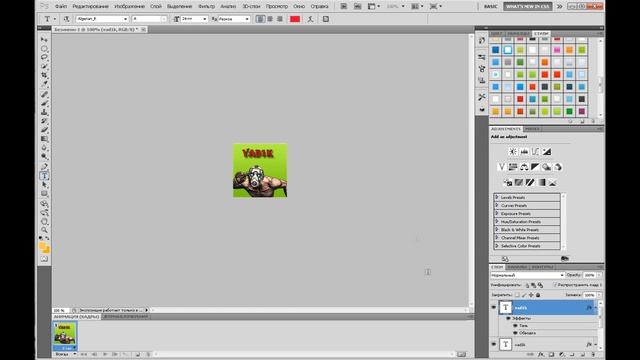Select the Horizontal Type tool in toolbox
The height and width of the screenshot is (360, 640).
click(x=44, y=176)
